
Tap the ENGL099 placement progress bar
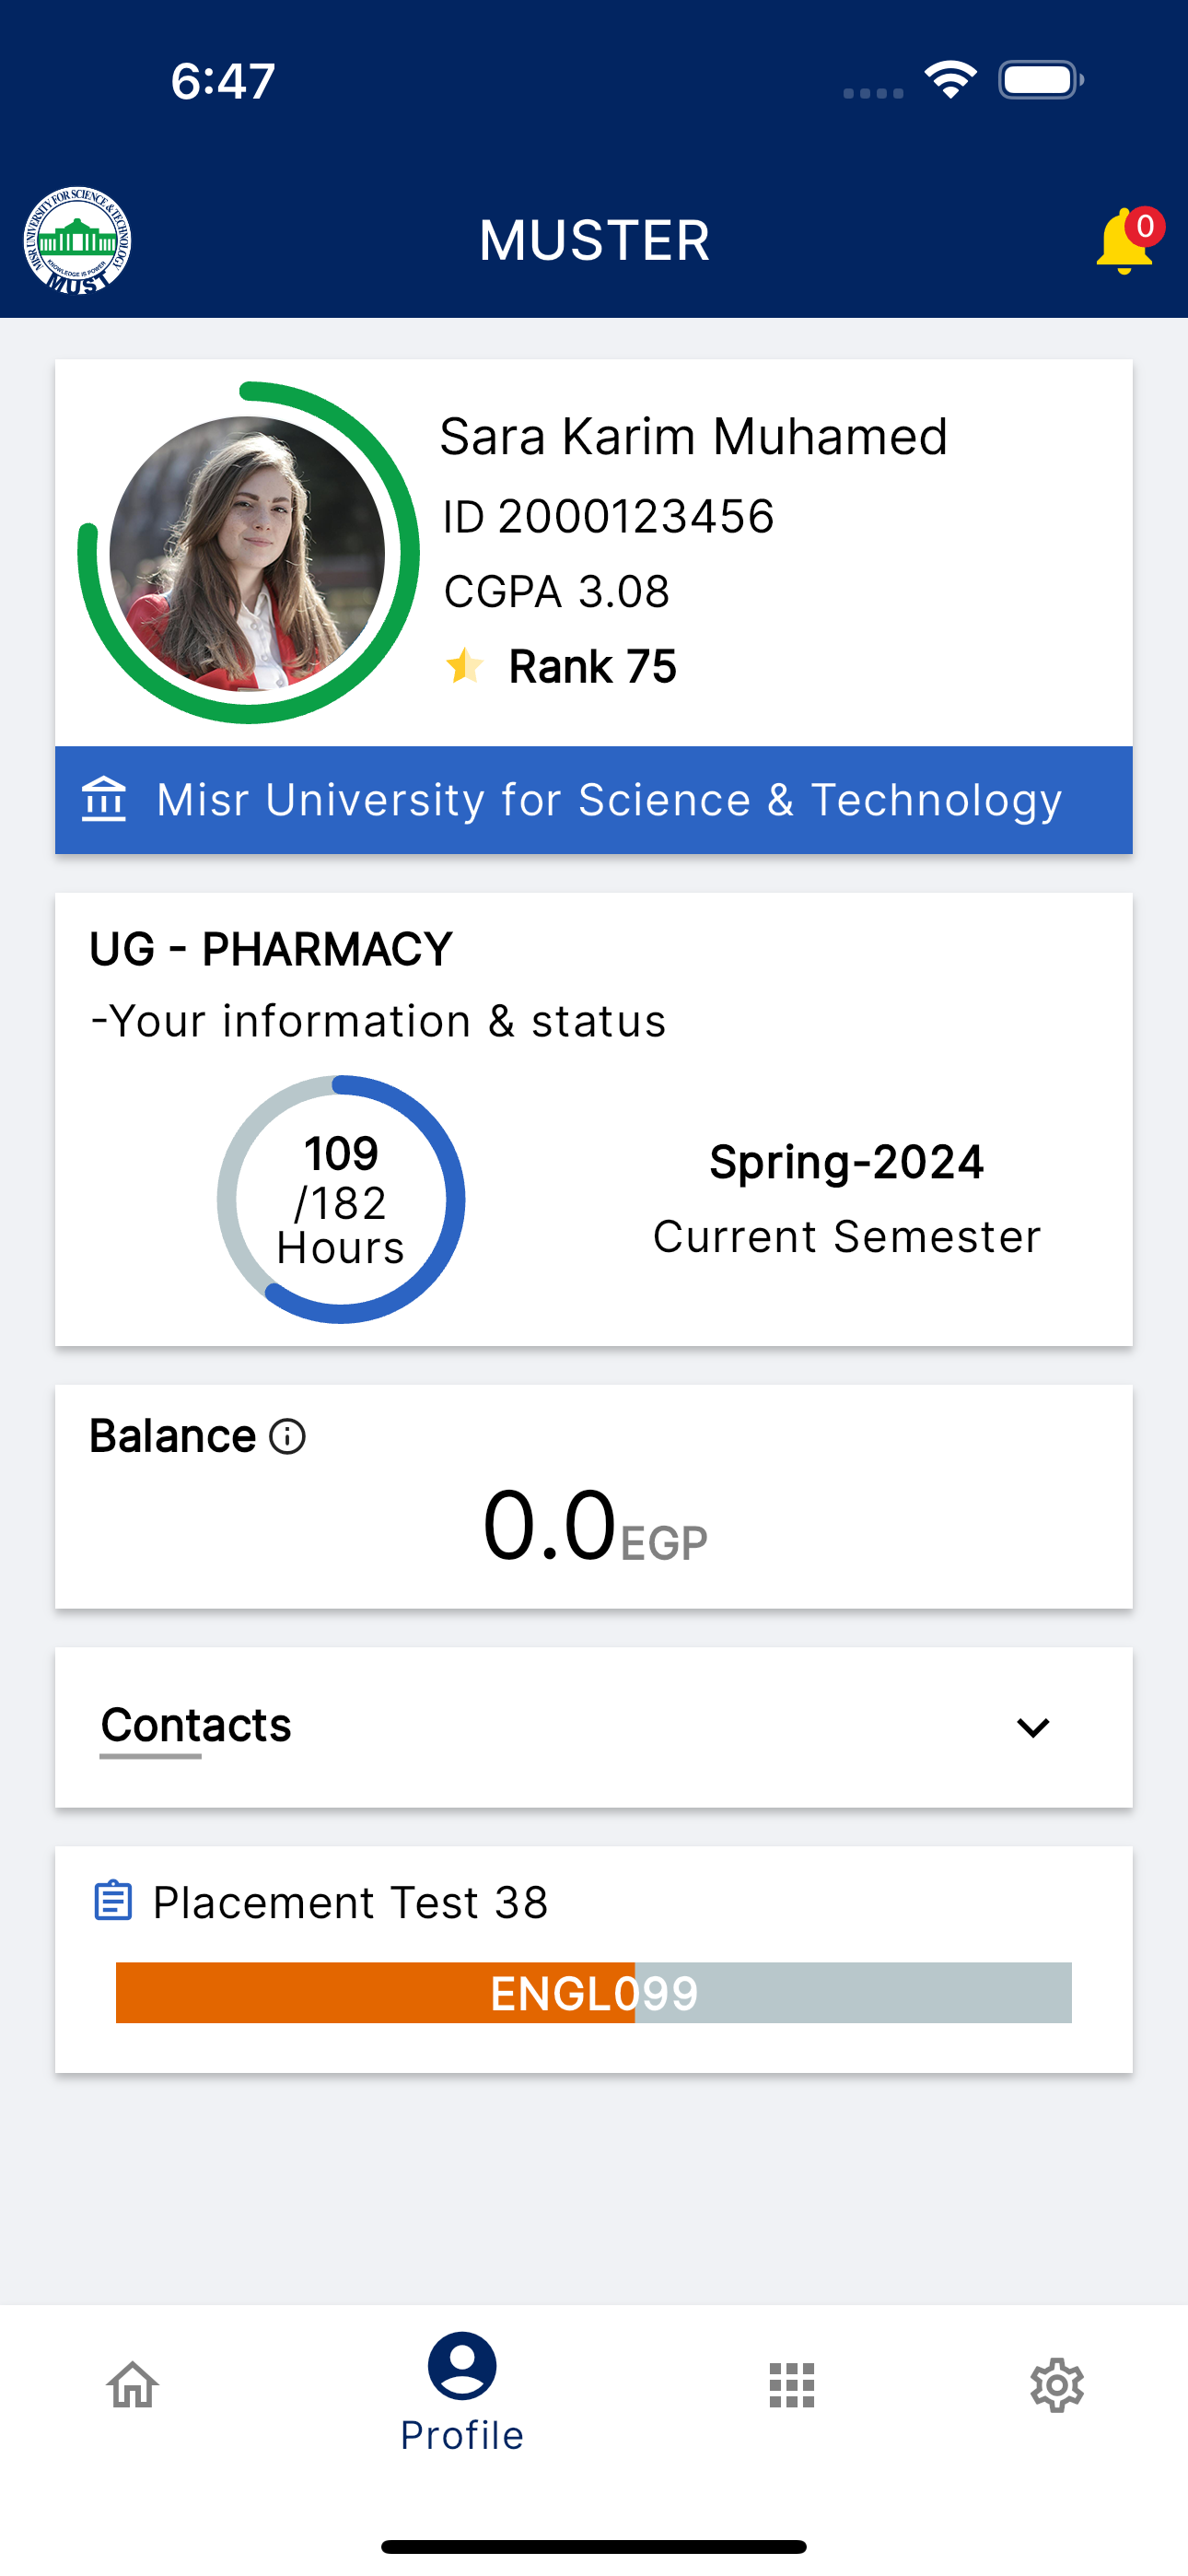pyautogui.click(x=594, y=1992)
